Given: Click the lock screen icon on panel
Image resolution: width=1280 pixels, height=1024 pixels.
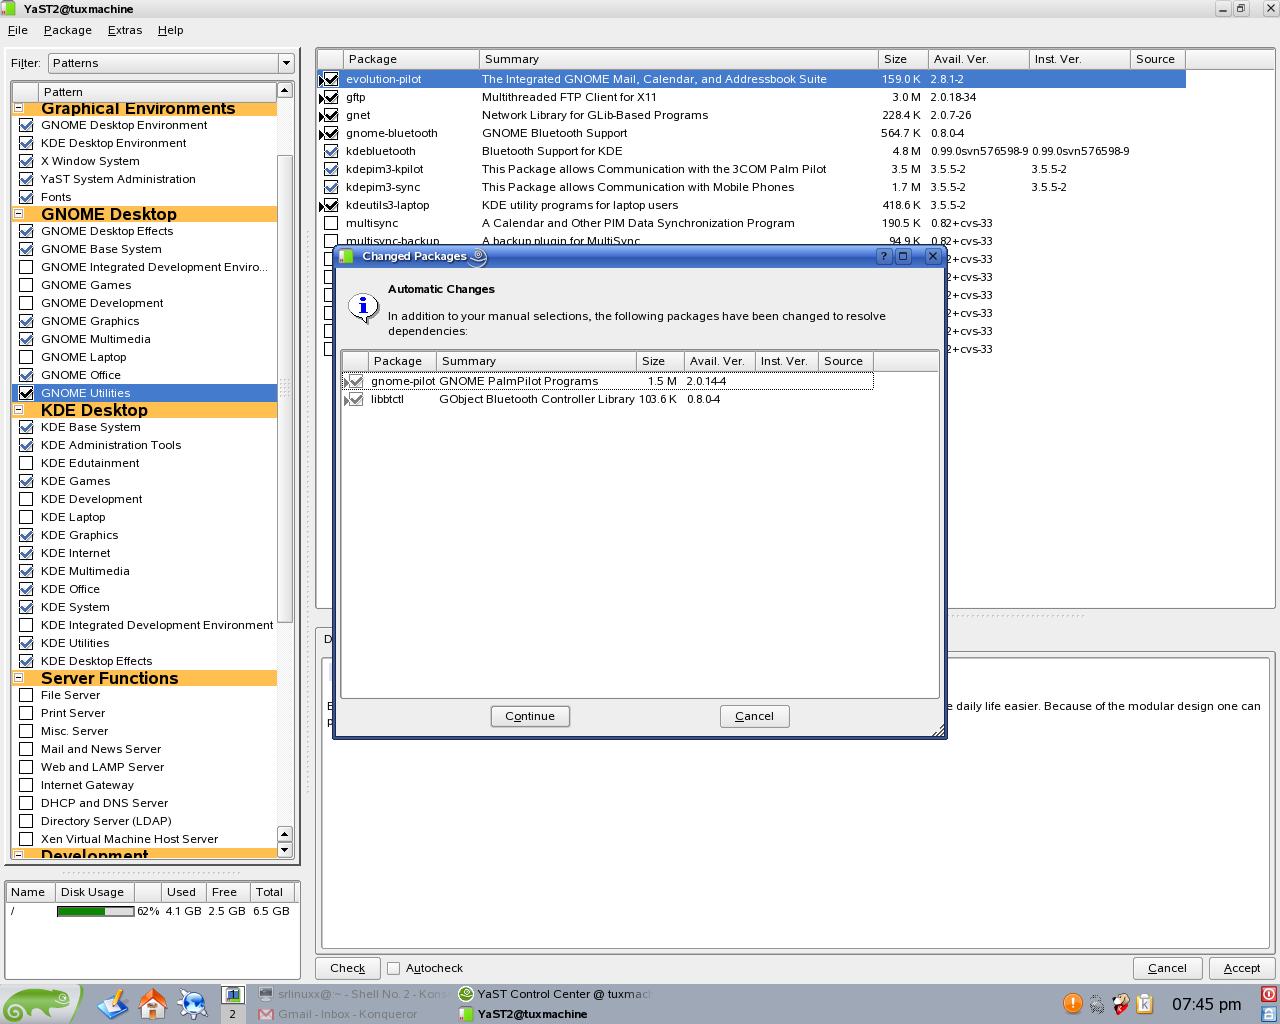Looking at the screenshot, I should [1269, 1013].
